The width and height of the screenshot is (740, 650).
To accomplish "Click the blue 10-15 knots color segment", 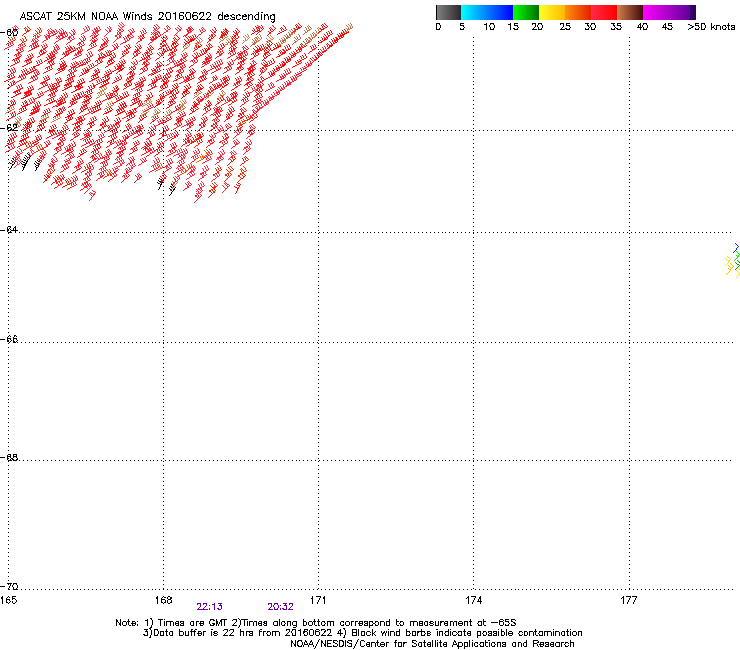I will [500, 12].
